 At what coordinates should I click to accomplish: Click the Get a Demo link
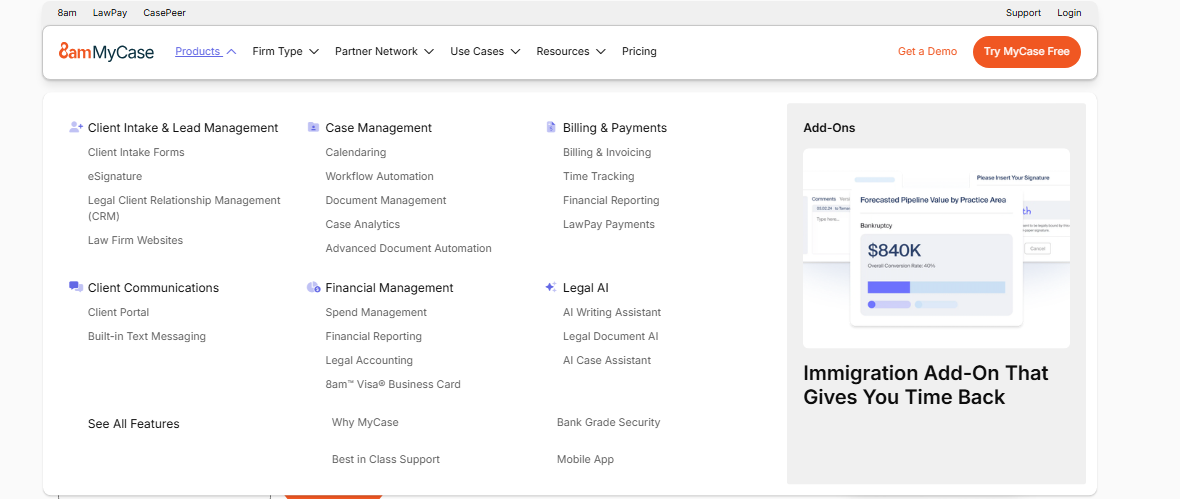[927, 51]
